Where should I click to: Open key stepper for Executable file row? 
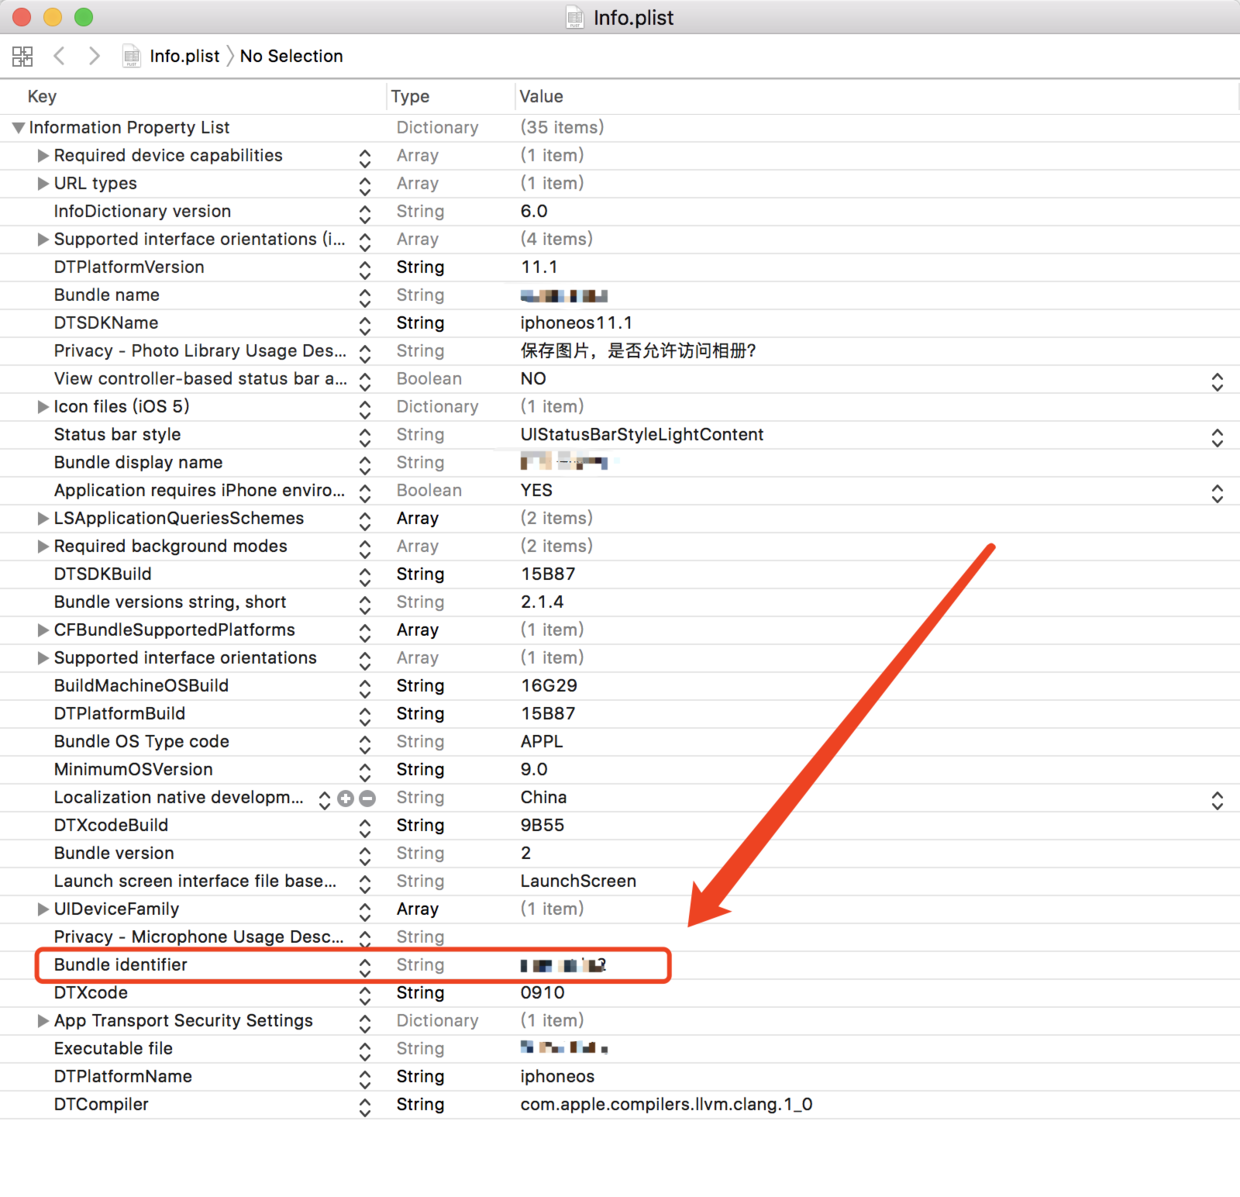click(x=365, y=1052)
